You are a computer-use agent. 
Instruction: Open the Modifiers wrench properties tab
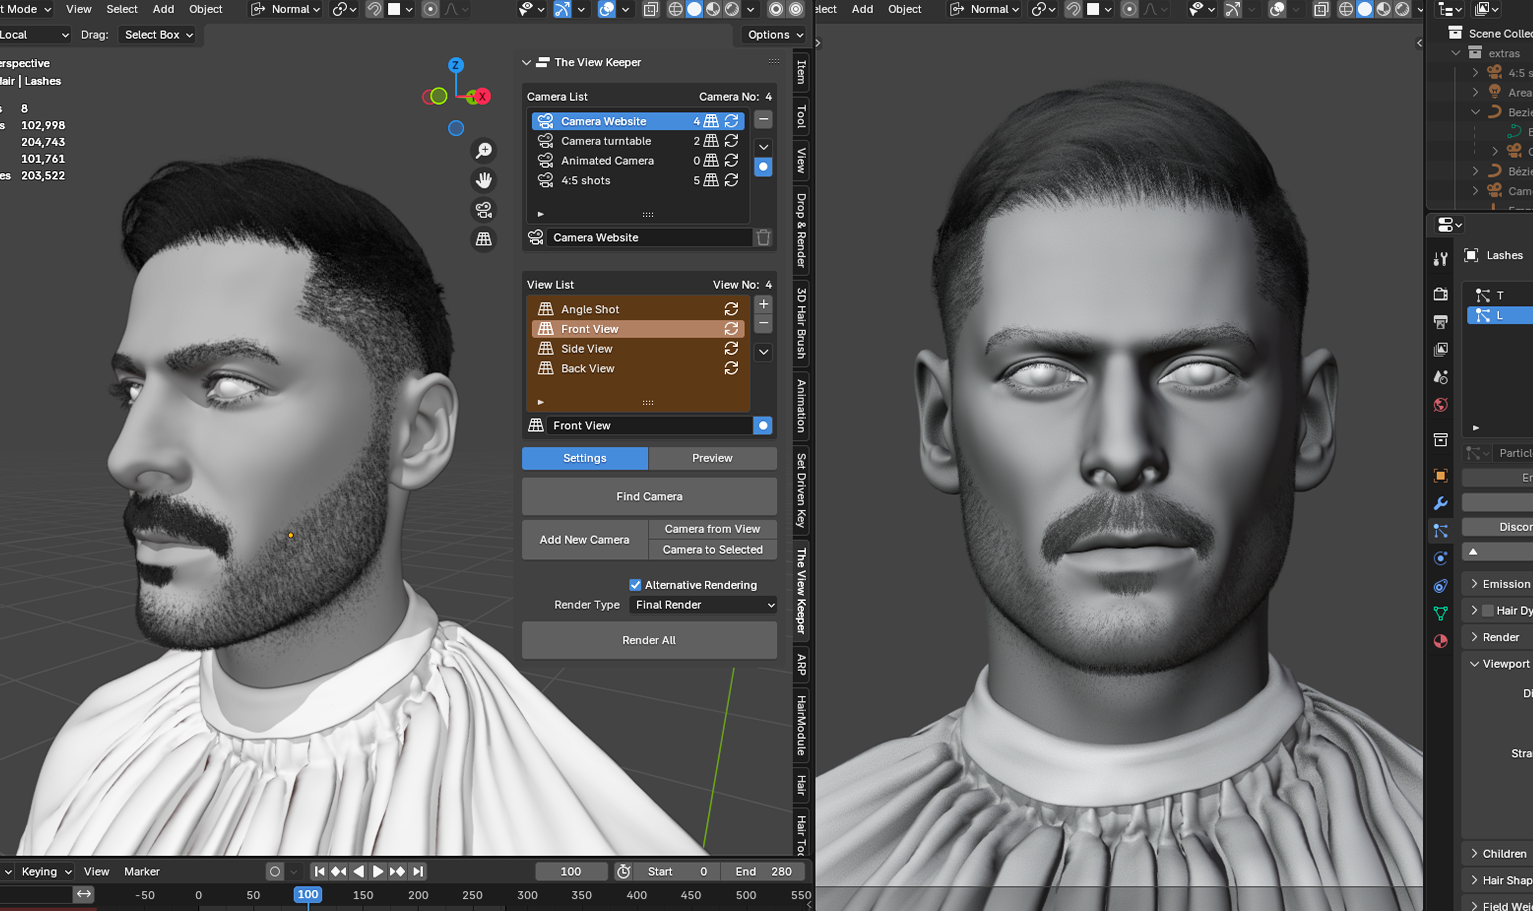tap(1440, 503)
